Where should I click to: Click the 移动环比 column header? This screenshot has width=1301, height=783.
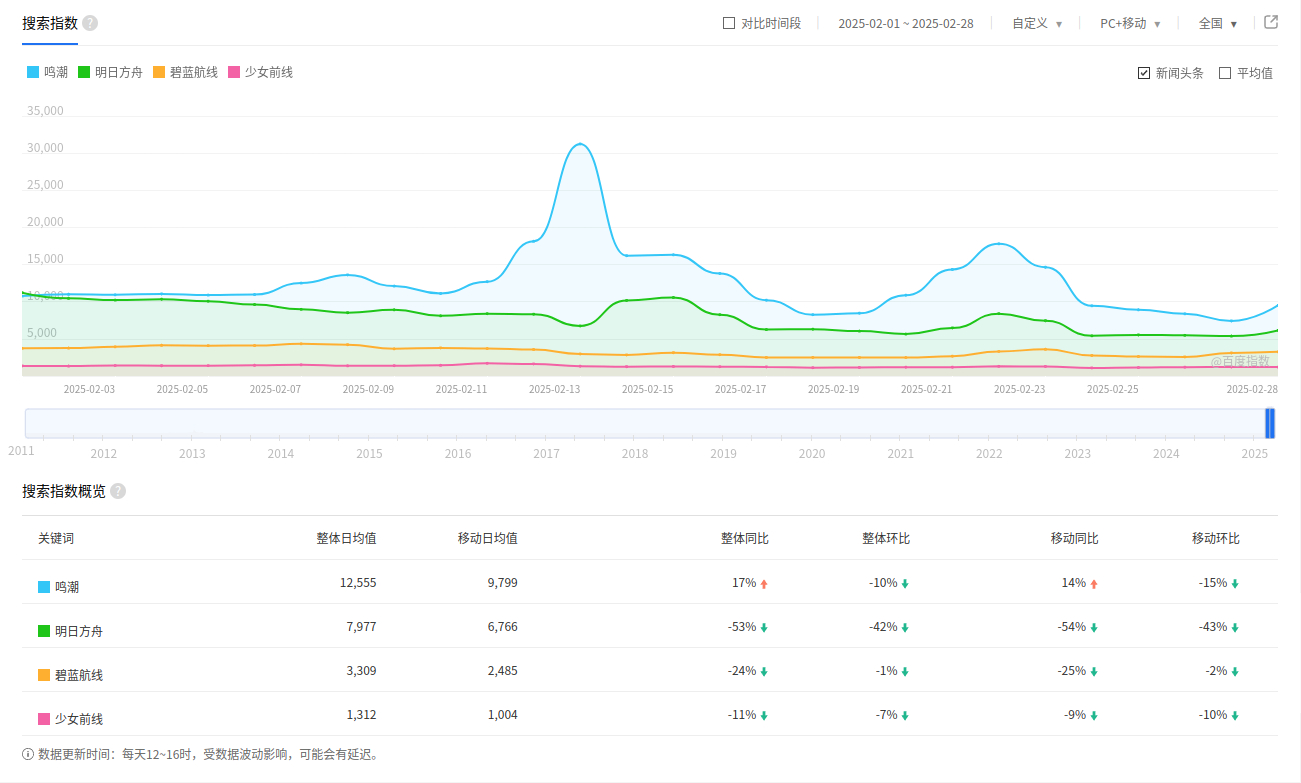[1215, 538]
